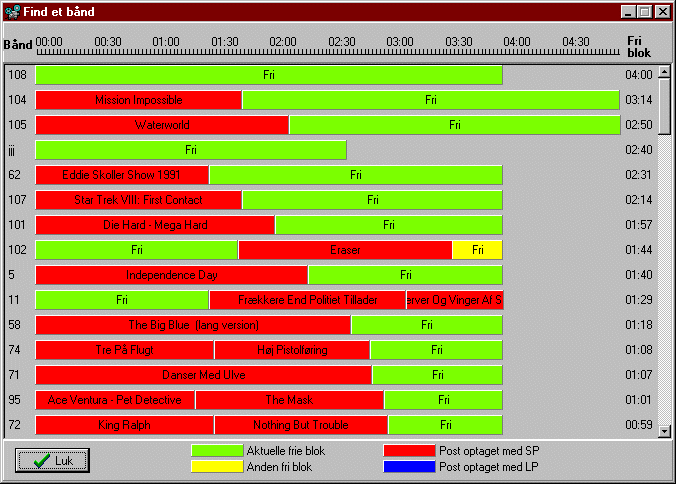Click the Fri block on tape 104
Image resolution: width=676 pixels, height=484 pixels.
[x=431, y=100]
